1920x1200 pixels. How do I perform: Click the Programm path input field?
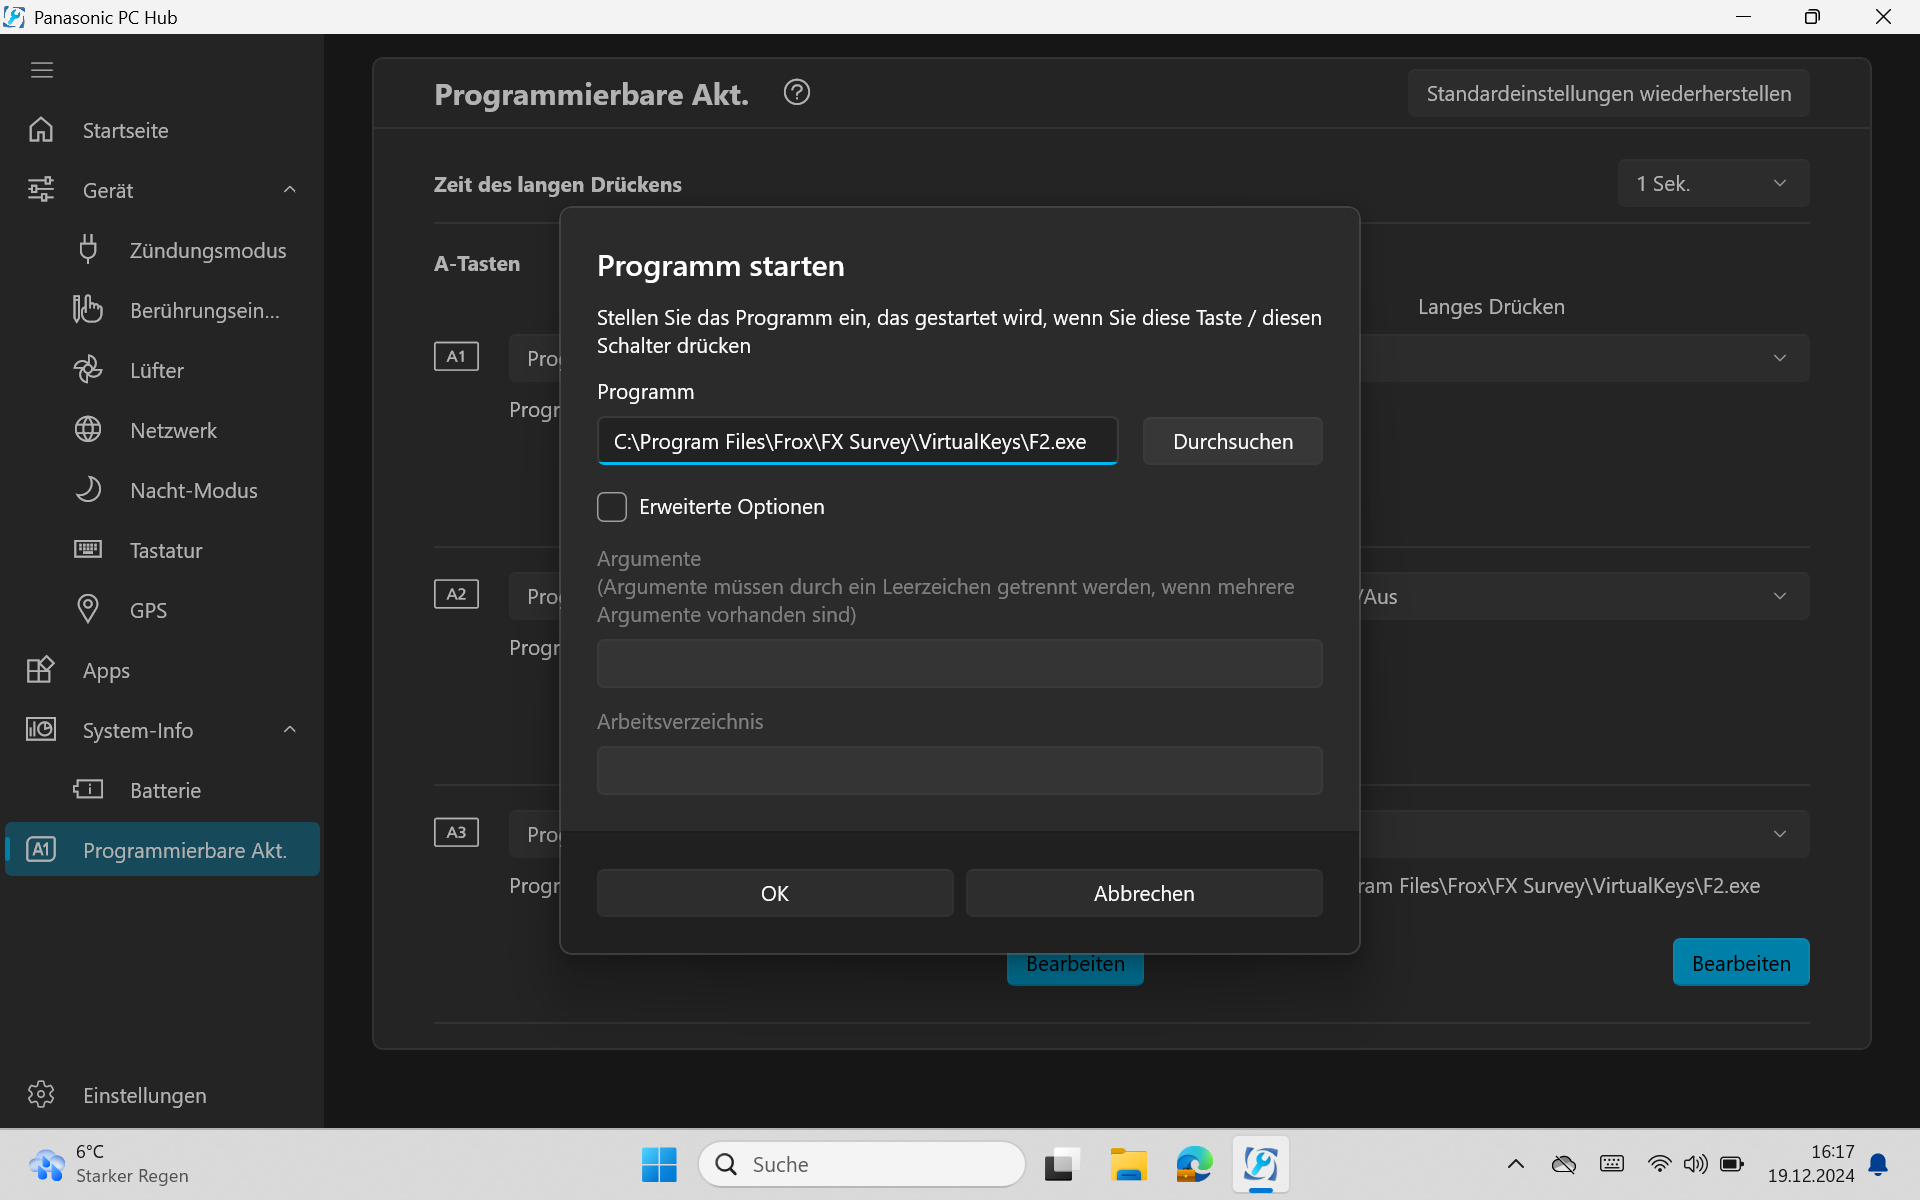point(857,441)
